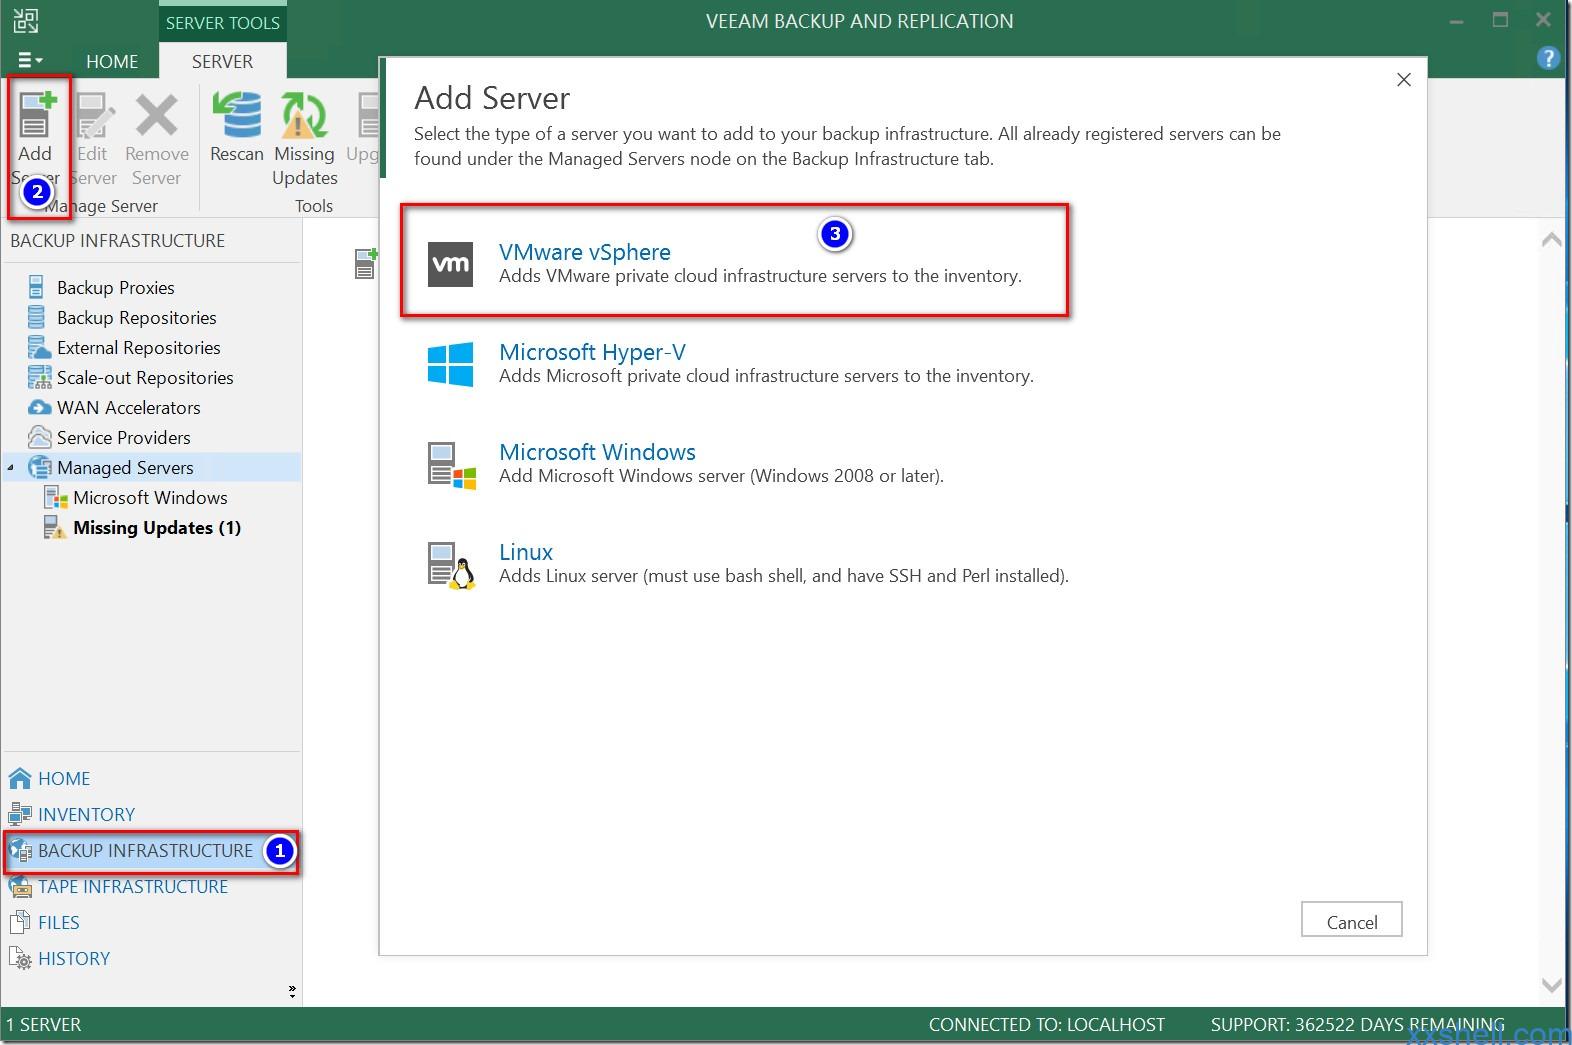
Task: Click the HOME house icon in navigation
Action: tap(20, 778)
